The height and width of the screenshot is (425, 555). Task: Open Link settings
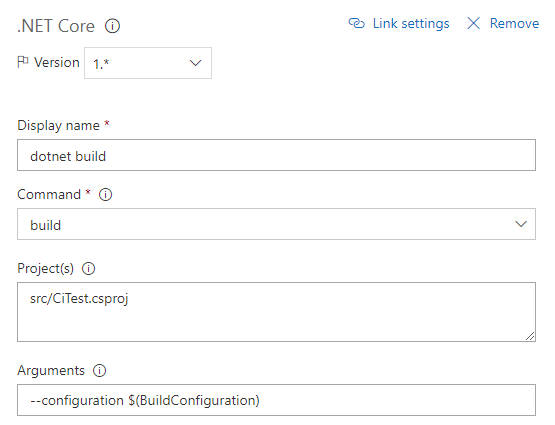pos(411,23)
